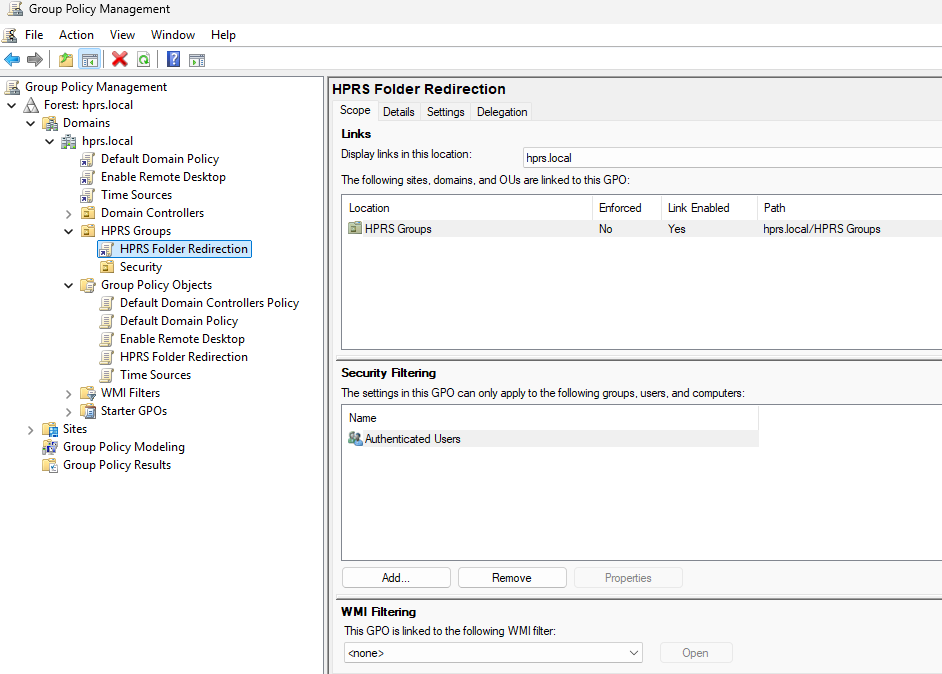Viewport: 942px width, 674px height.
Task: Click the Name column header in Security Filtering
Action: (550, 418)
